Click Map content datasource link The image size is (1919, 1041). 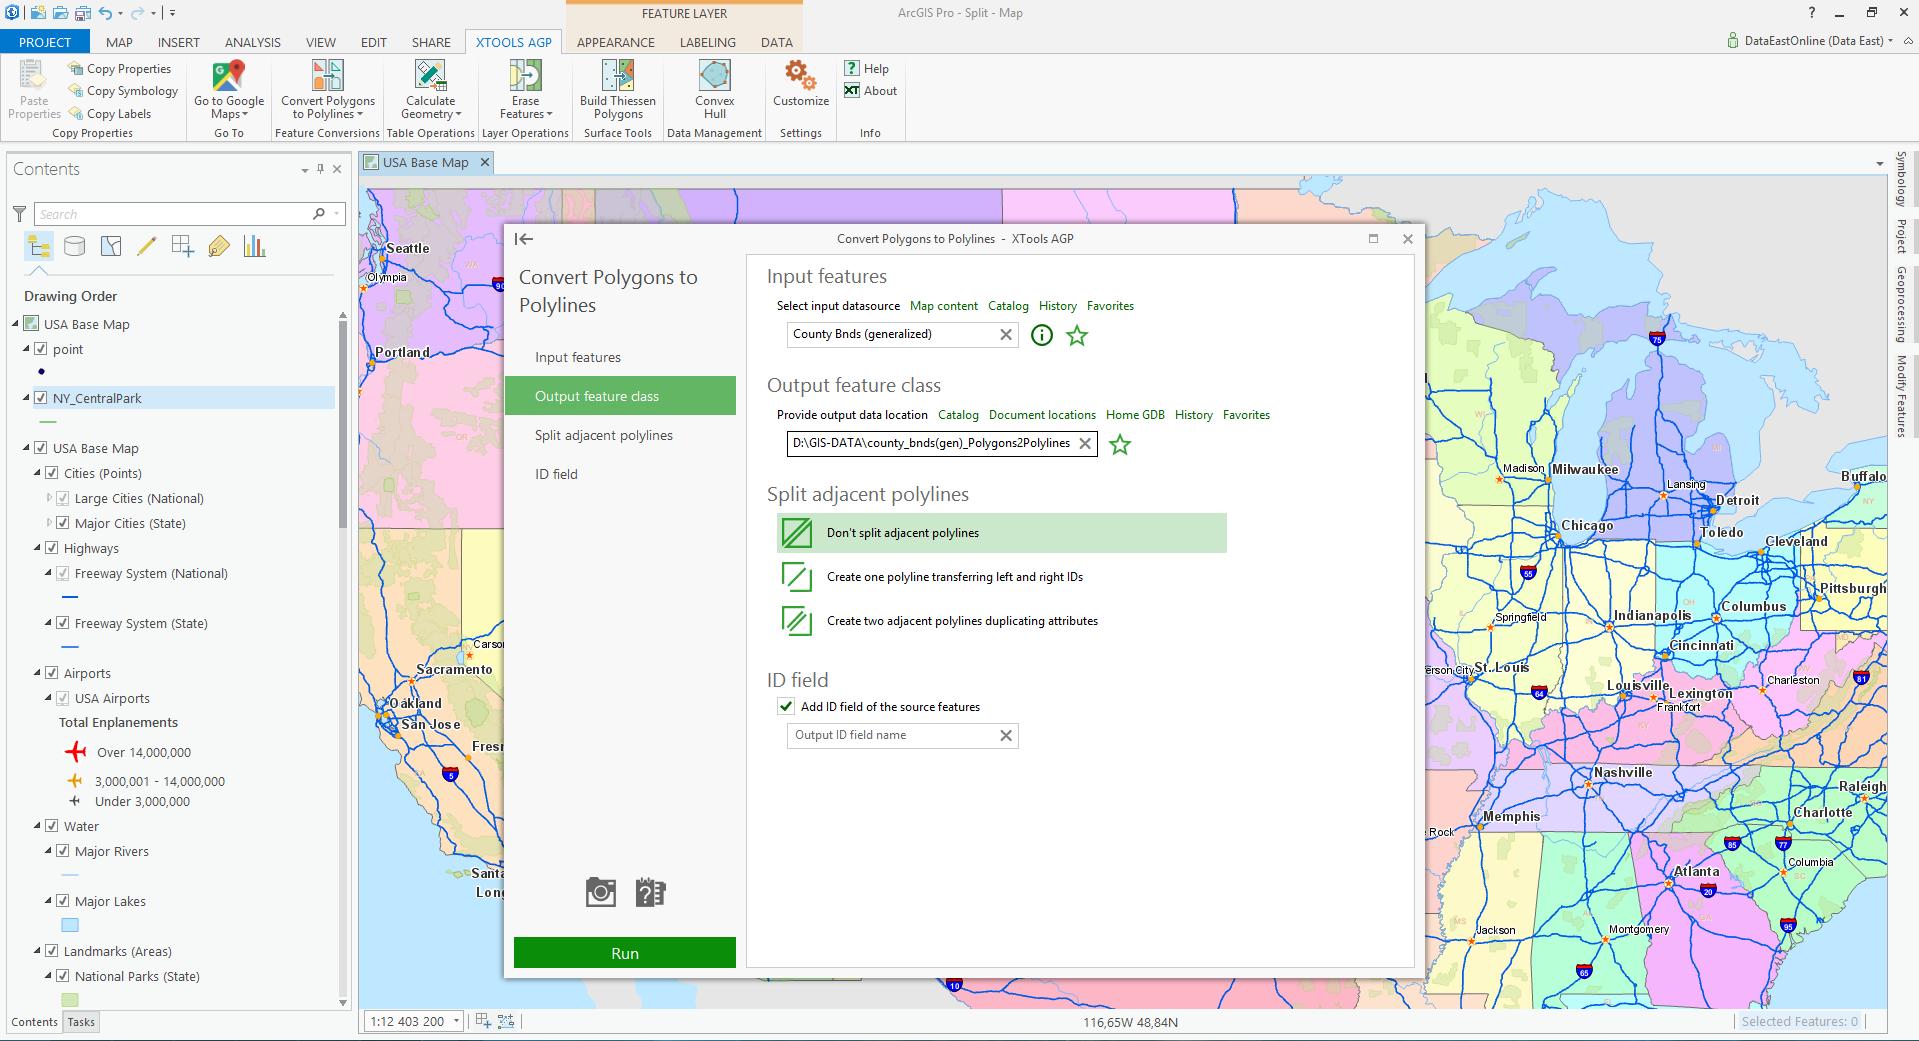coord(944,306)
